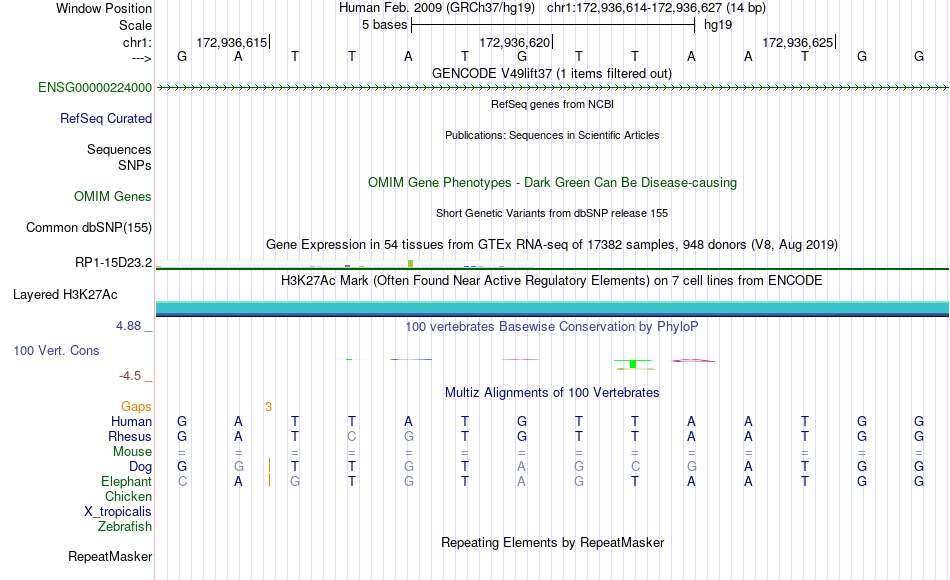Click the 4.88 PhyloP upper limit
Screen dimensions: 950x580
tap(128, 326)
